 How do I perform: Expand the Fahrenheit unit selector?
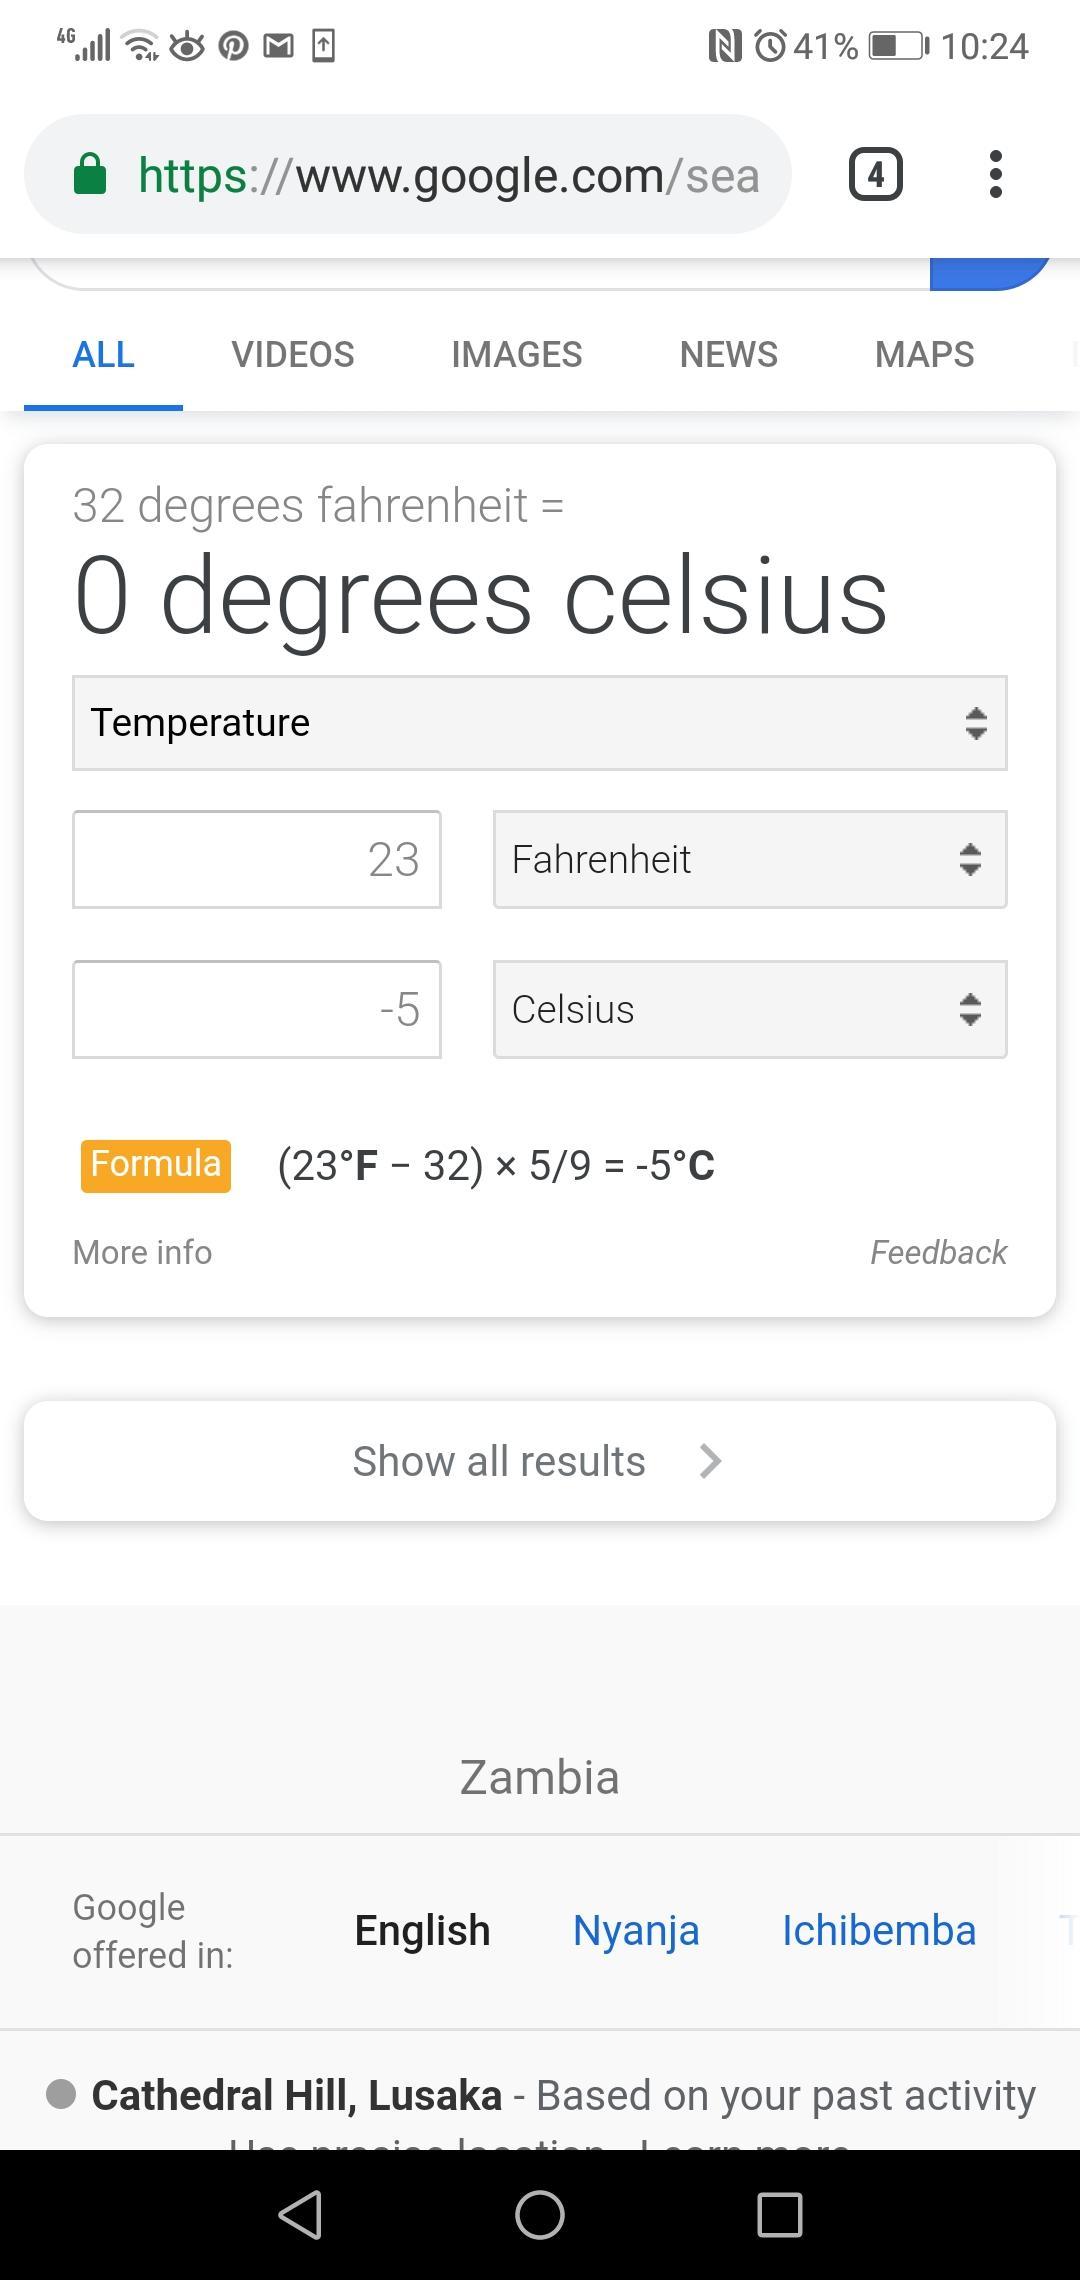pyautogui.click(x=749, y=860)
